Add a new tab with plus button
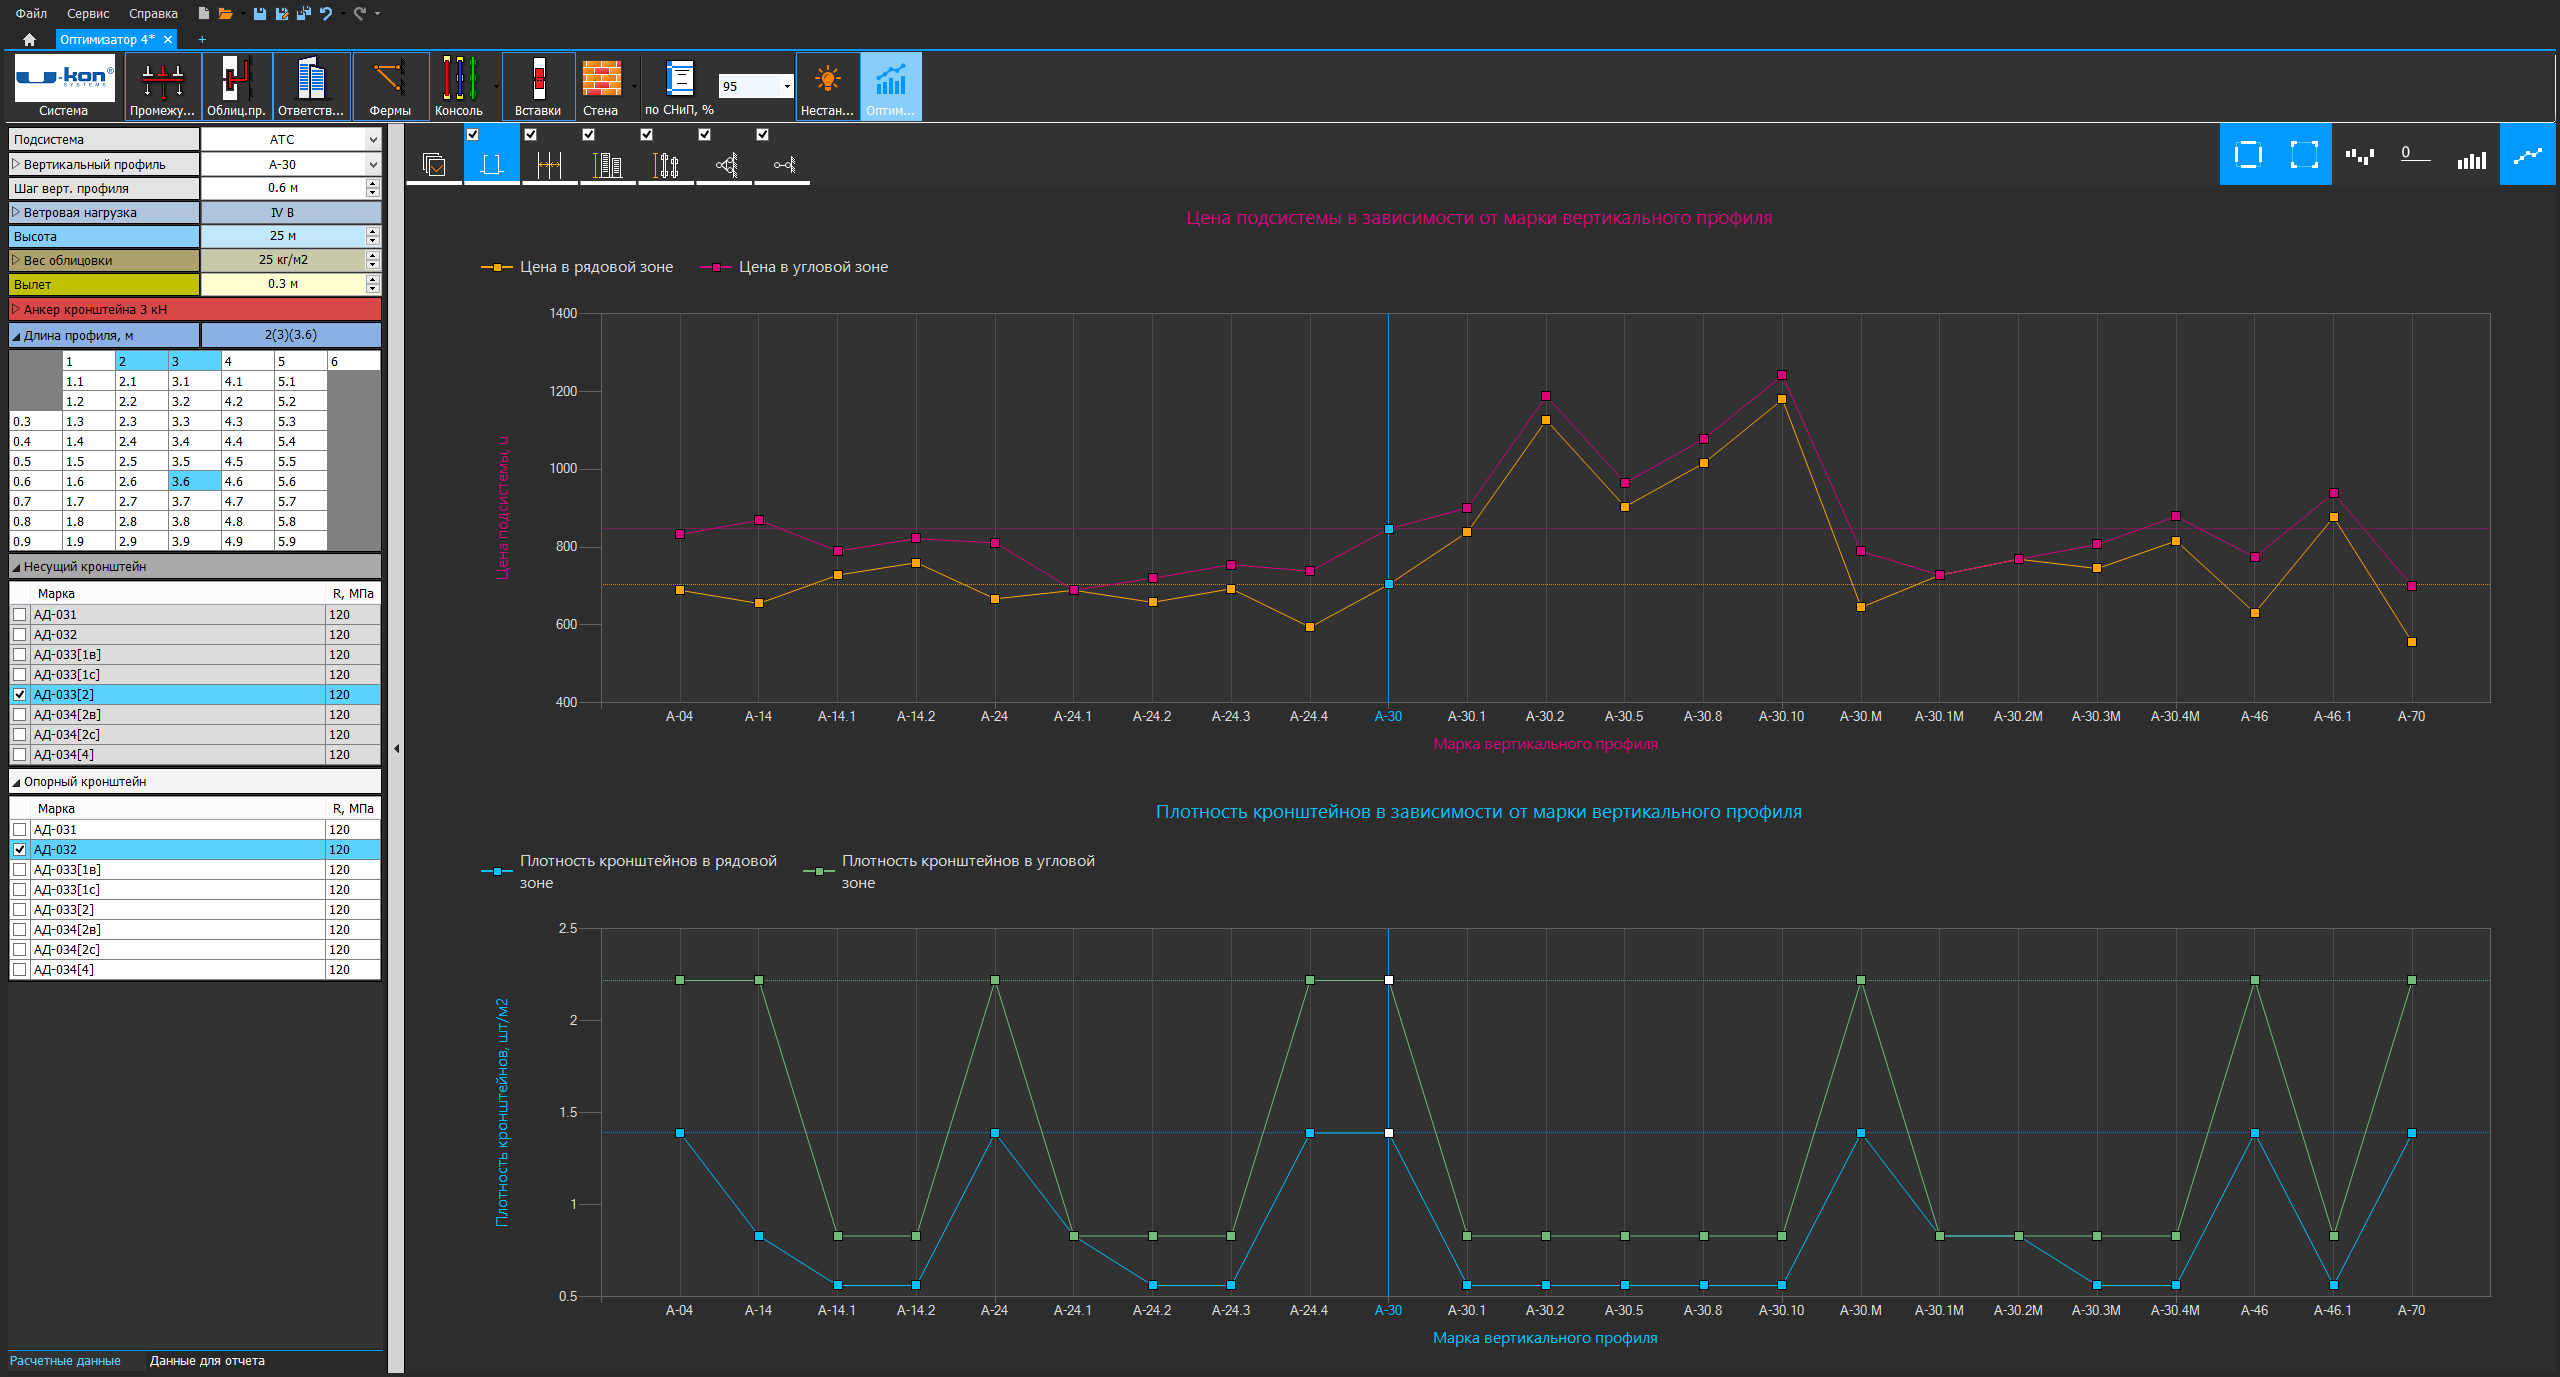The image size is (2560, 1377). point(202,39)
